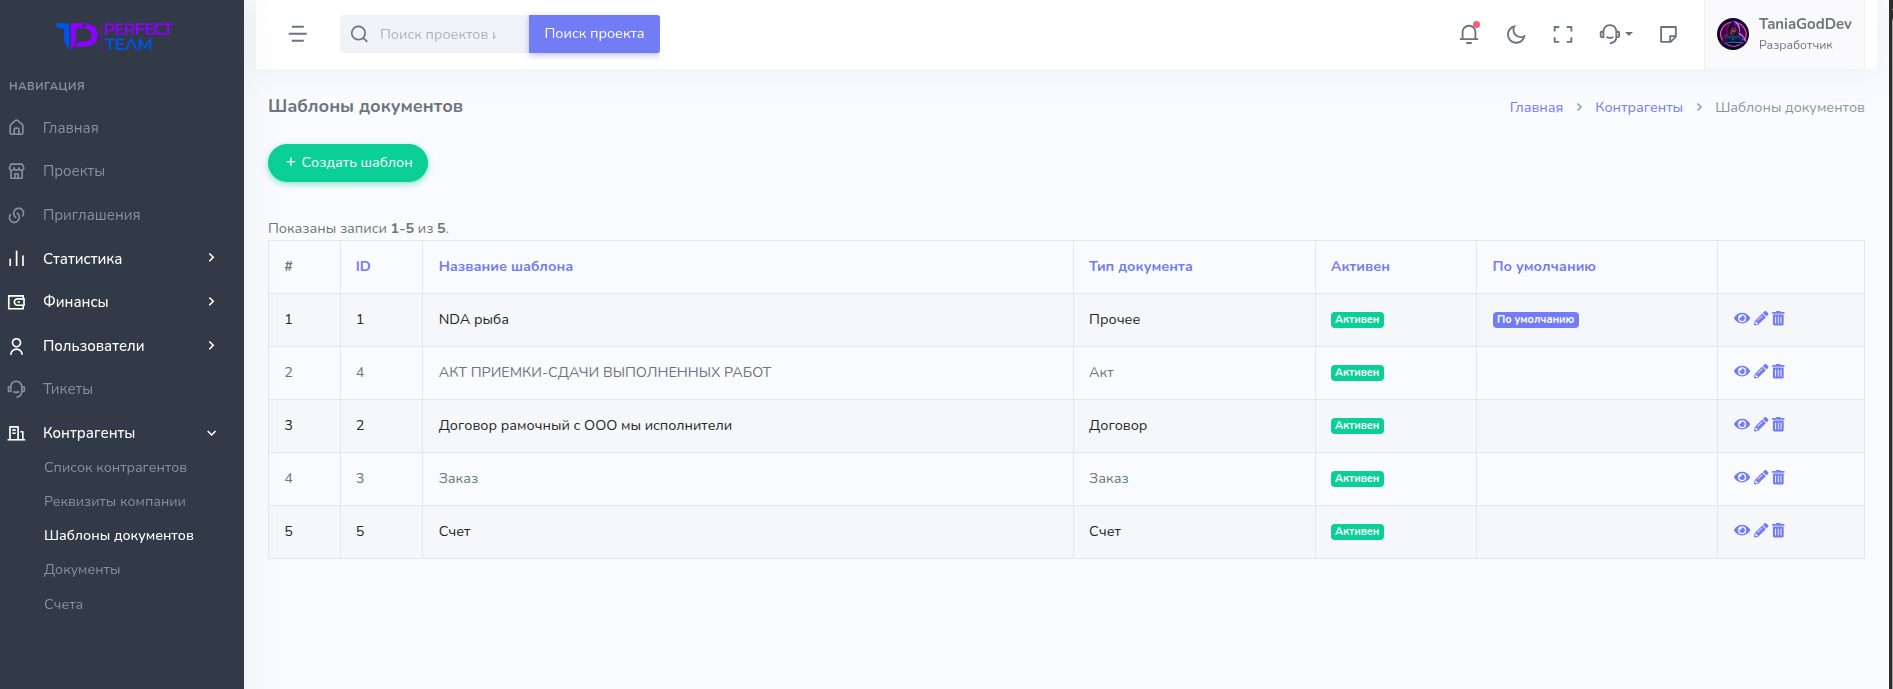This screenshot has width=1893, height=689.
Task: Select Договор рамочный с ООО template name
Action: tap(585, 425)
